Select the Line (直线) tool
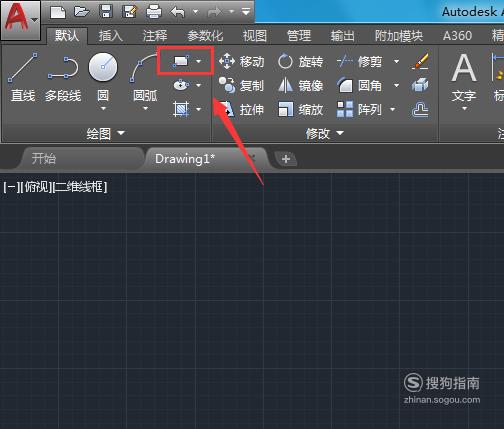Screen dimensions: 504x429 23,78
